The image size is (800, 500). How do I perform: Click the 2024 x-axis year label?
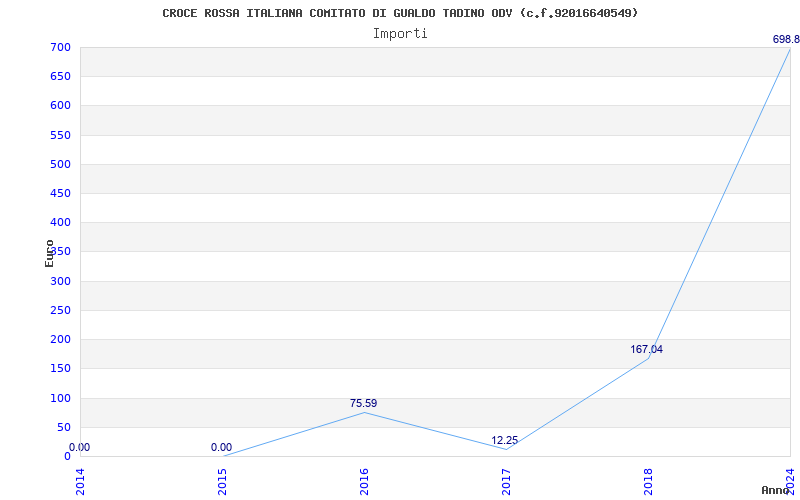(790, 482)
